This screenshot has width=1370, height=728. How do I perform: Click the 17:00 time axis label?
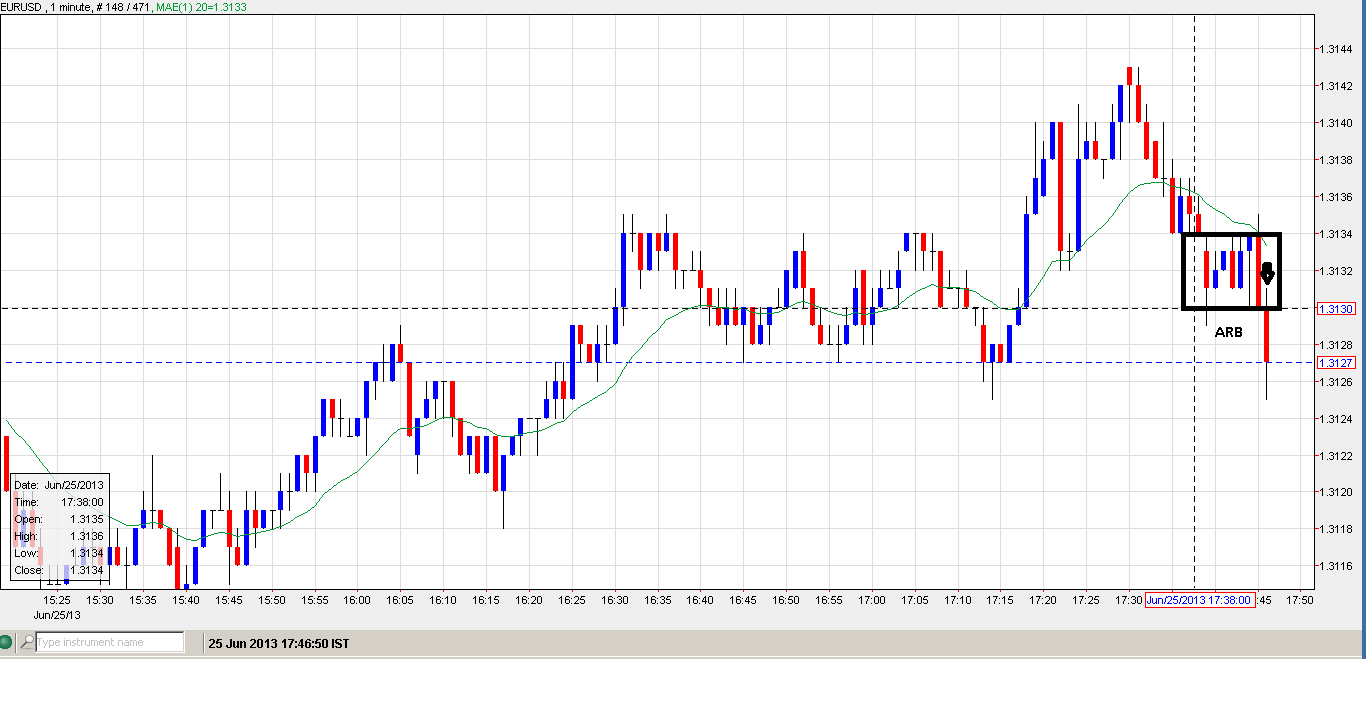pyautogui.click(x=872, y=600)
